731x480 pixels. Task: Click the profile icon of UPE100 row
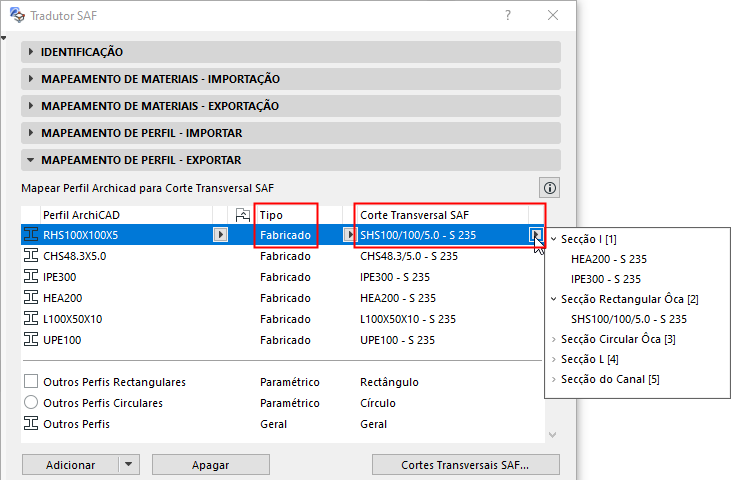(31, 339)
